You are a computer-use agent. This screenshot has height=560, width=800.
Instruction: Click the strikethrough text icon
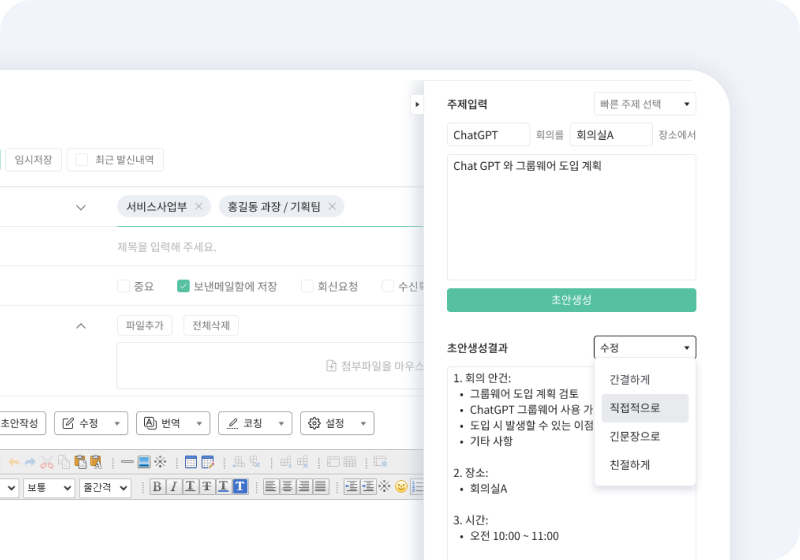207,487
